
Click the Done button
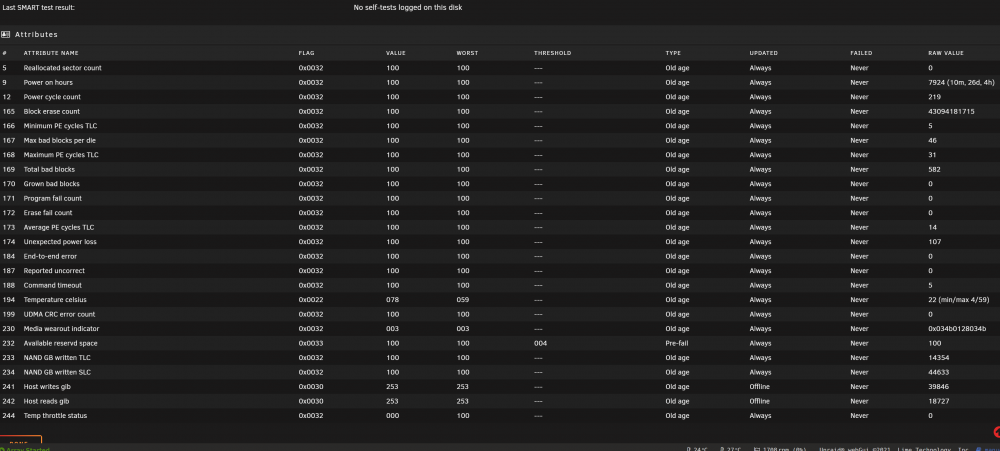20,440
